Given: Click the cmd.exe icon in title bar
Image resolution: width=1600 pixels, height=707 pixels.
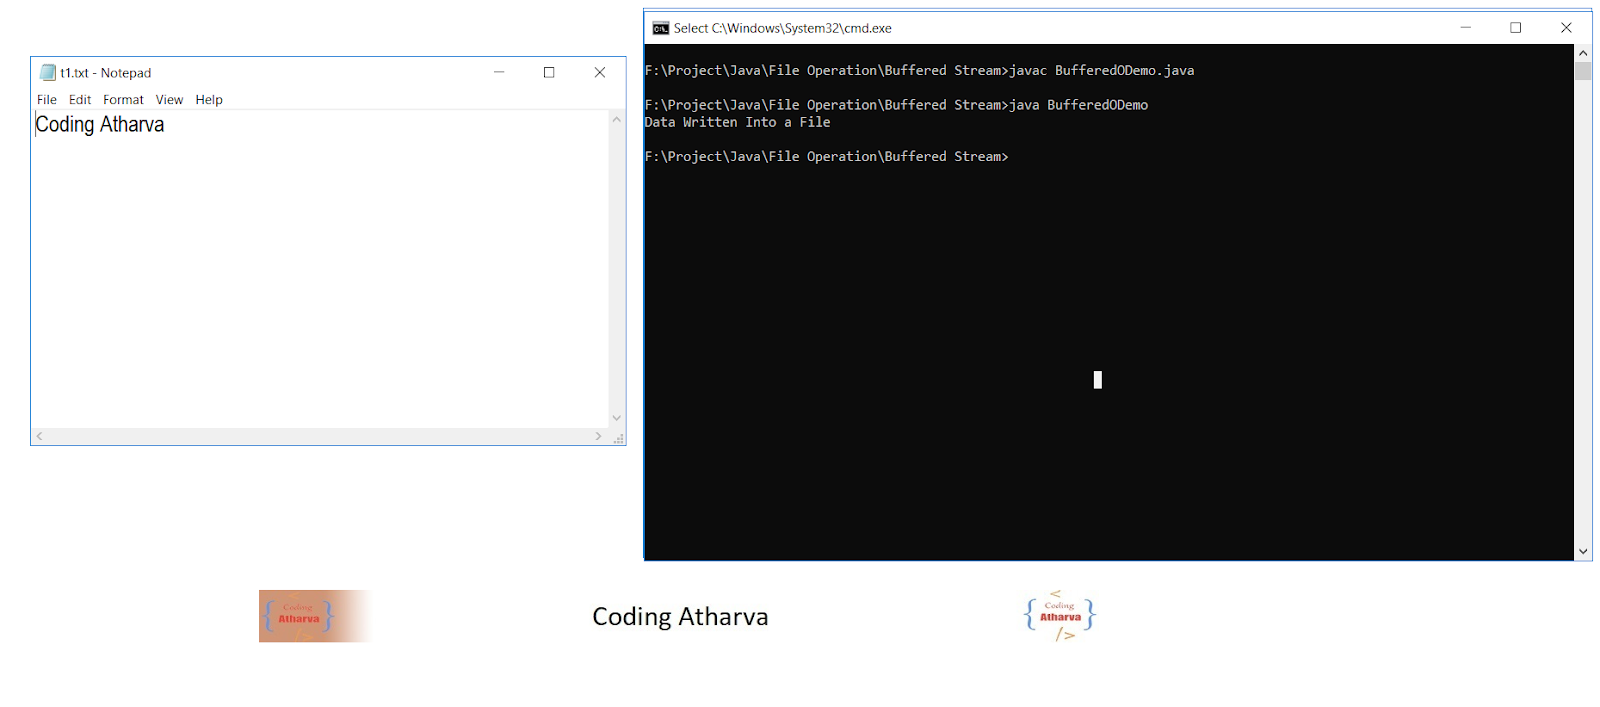Looking at the screenshot, I should coord(660,28).
